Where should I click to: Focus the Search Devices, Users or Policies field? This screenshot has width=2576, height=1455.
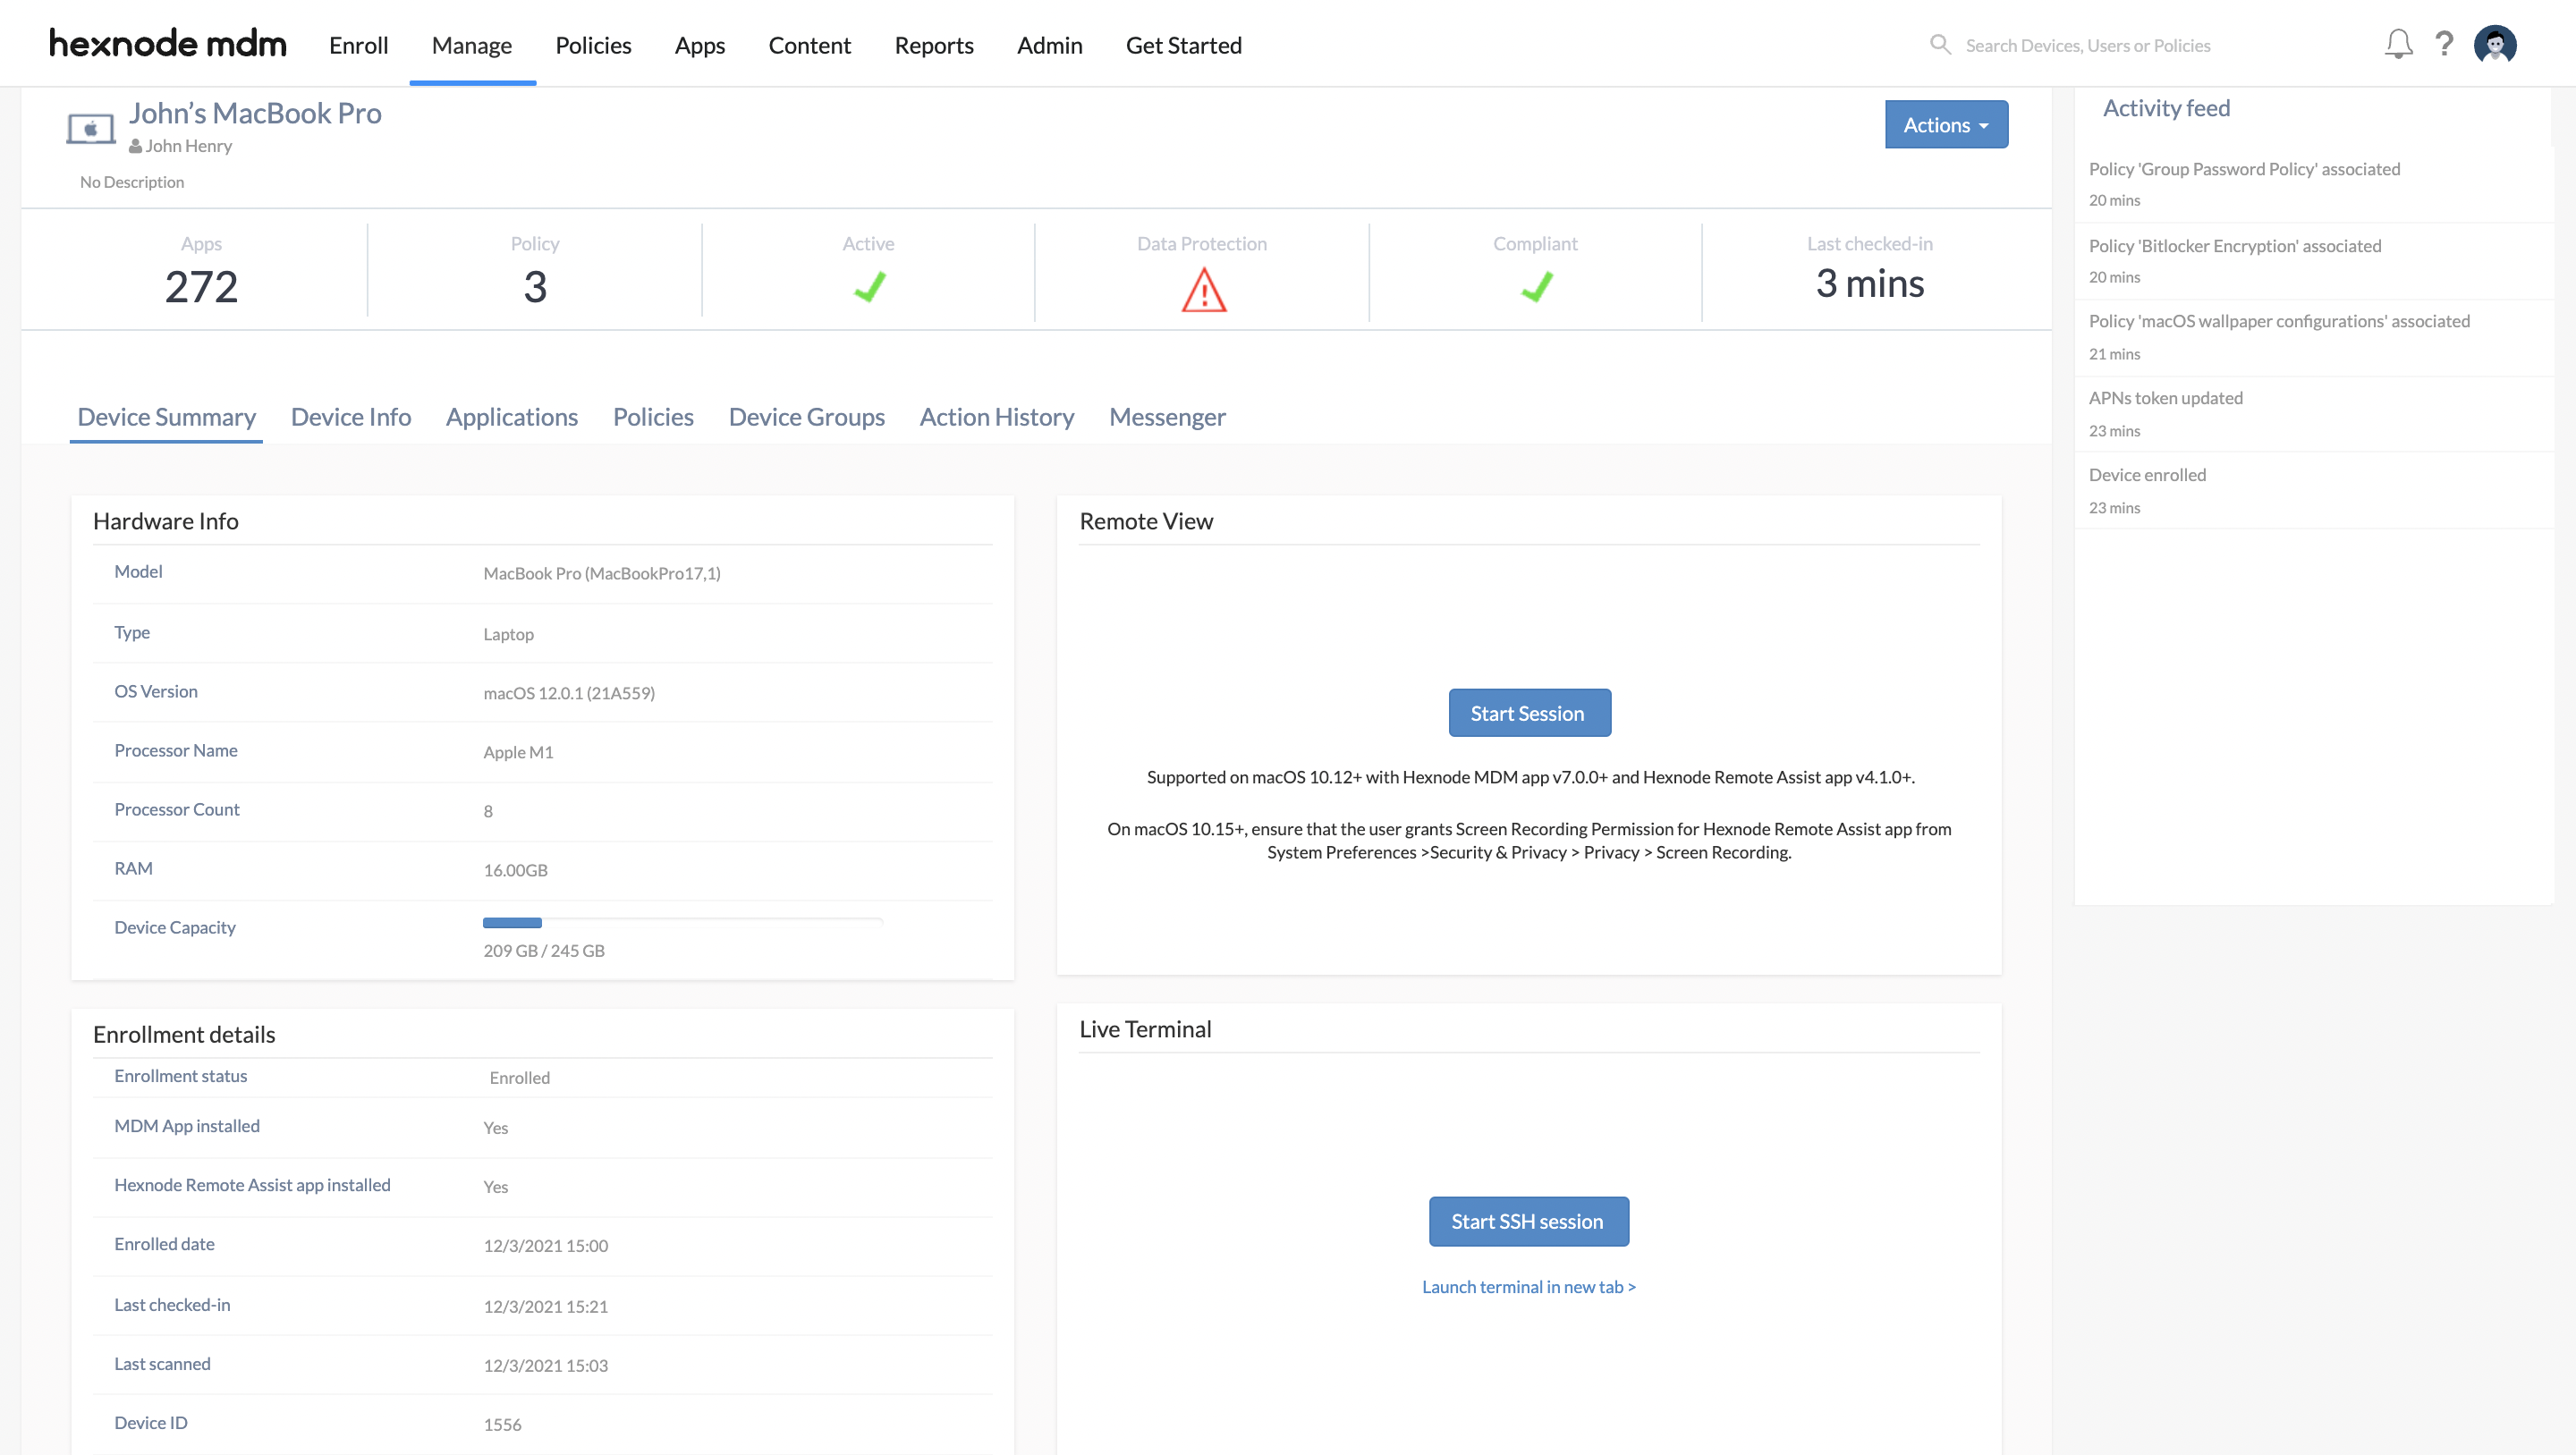point(2088,45)
